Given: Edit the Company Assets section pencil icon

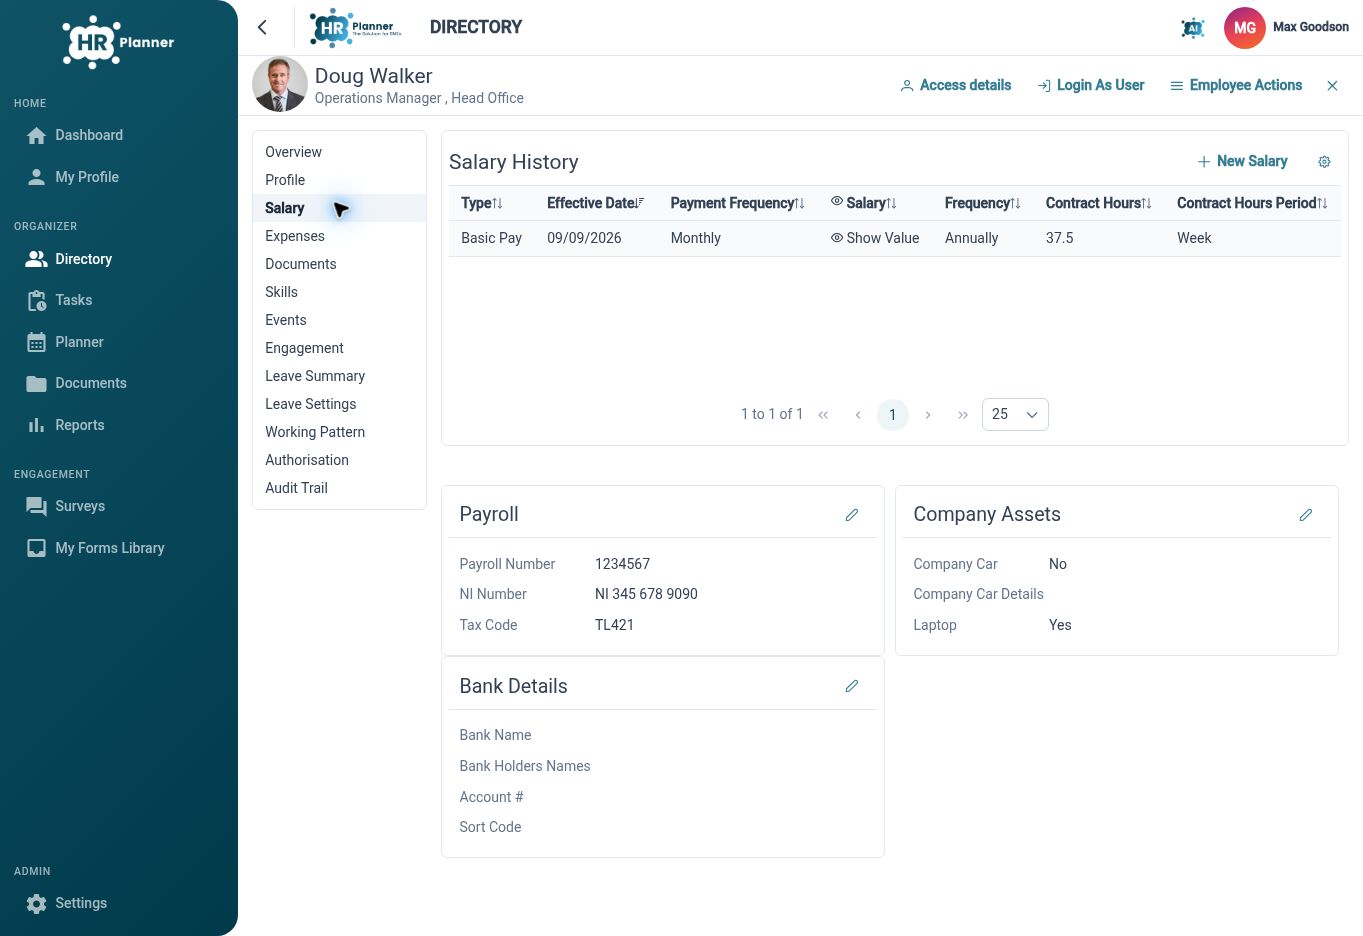Looking at the screenshot, I should [1306, 515].
